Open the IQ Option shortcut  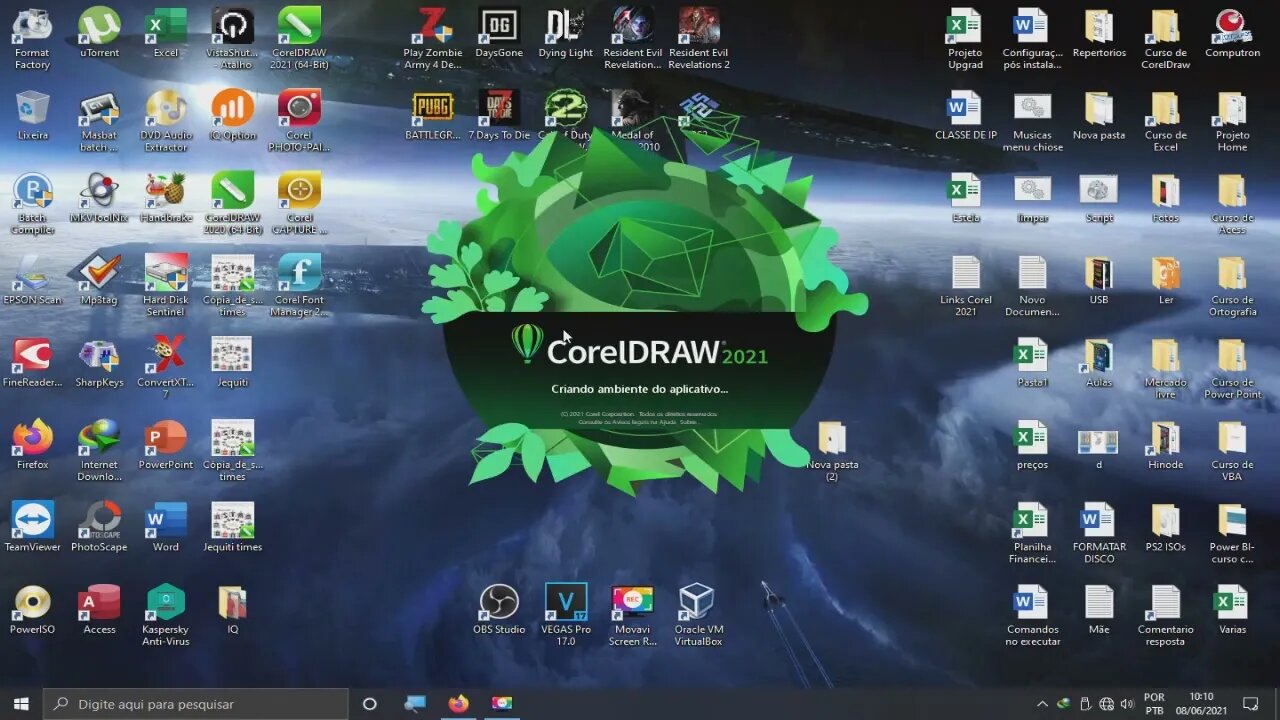tap(233, 115)
